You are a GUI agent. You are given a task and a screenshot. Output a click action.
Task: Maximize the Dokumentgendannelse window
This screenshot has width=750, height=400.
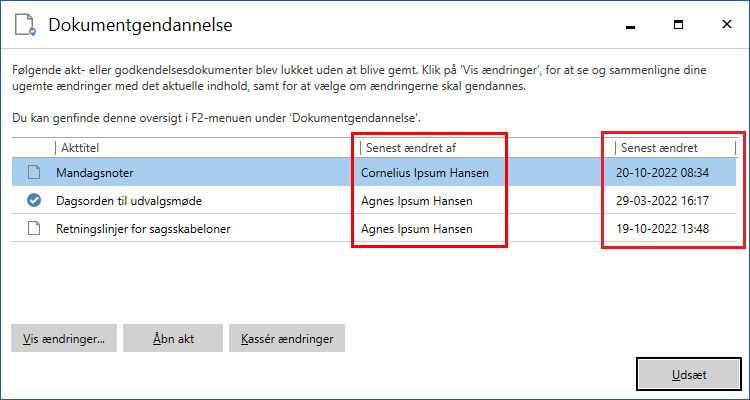[678, 24]
